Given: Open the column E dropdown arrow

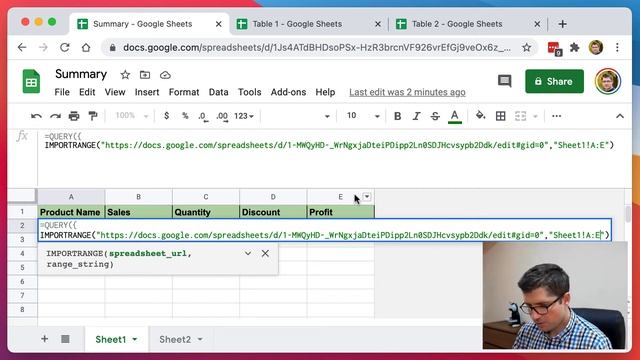Looking at the screenshot, I should click(x=367, y=197).
